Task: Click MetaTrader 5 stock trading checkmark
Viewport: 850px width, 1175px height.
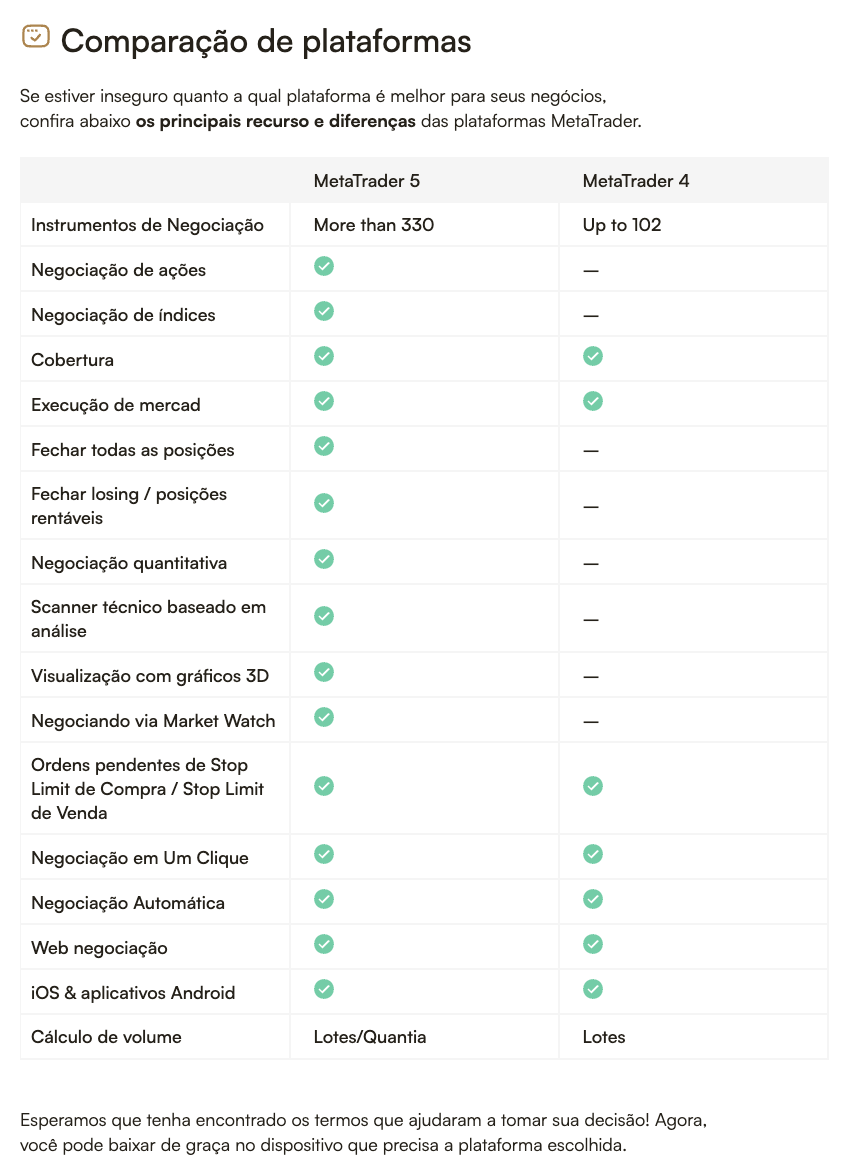Action: point(324,266)
